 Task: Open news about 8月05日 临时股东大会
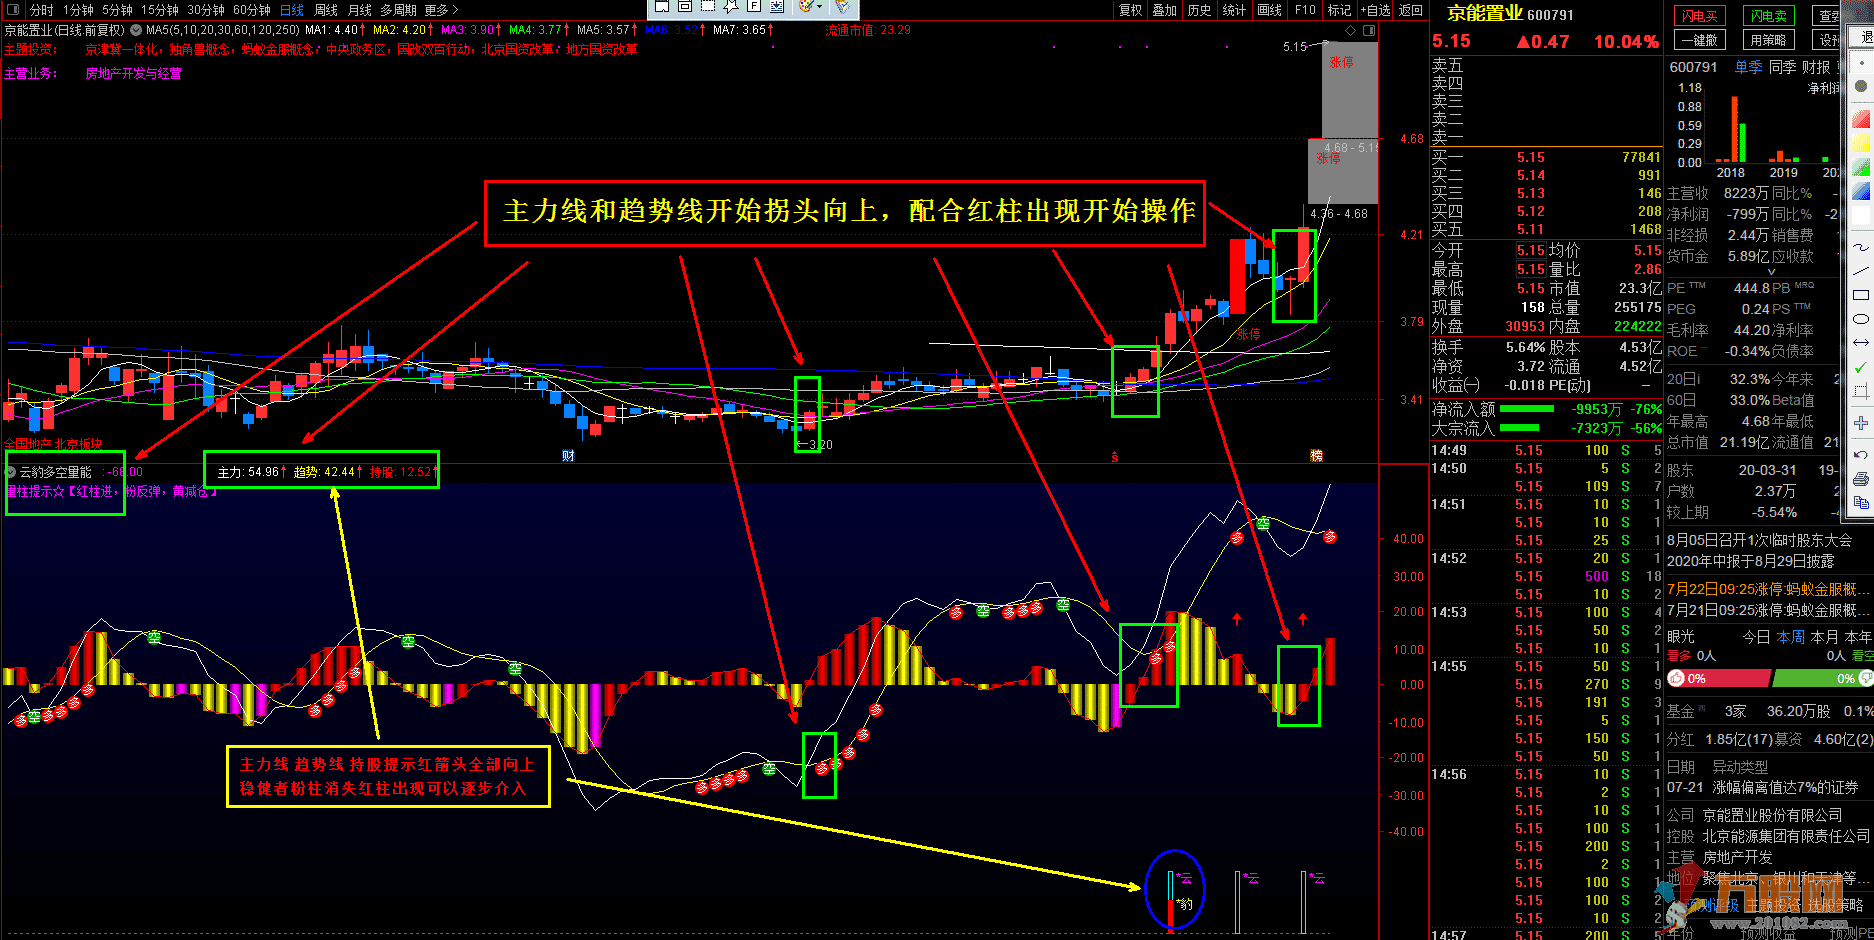[1759, 539]
